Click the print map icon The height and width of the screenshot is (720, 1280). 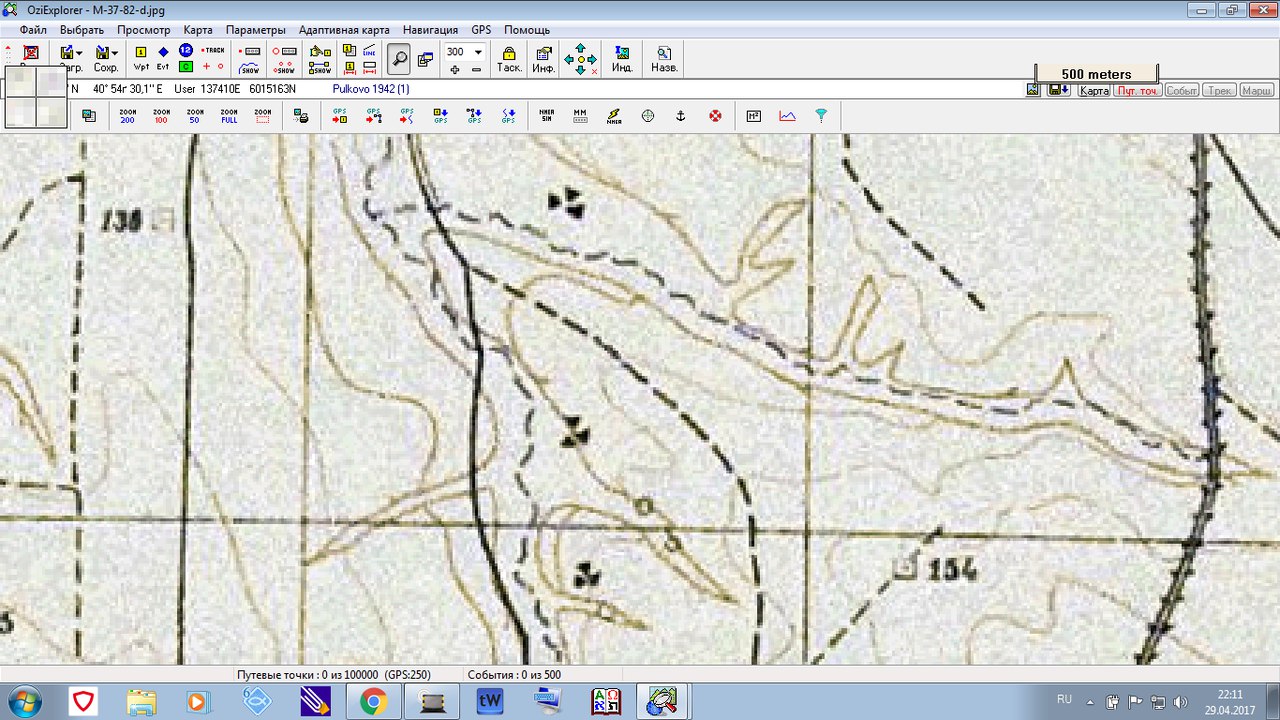[x=300, y=116]
